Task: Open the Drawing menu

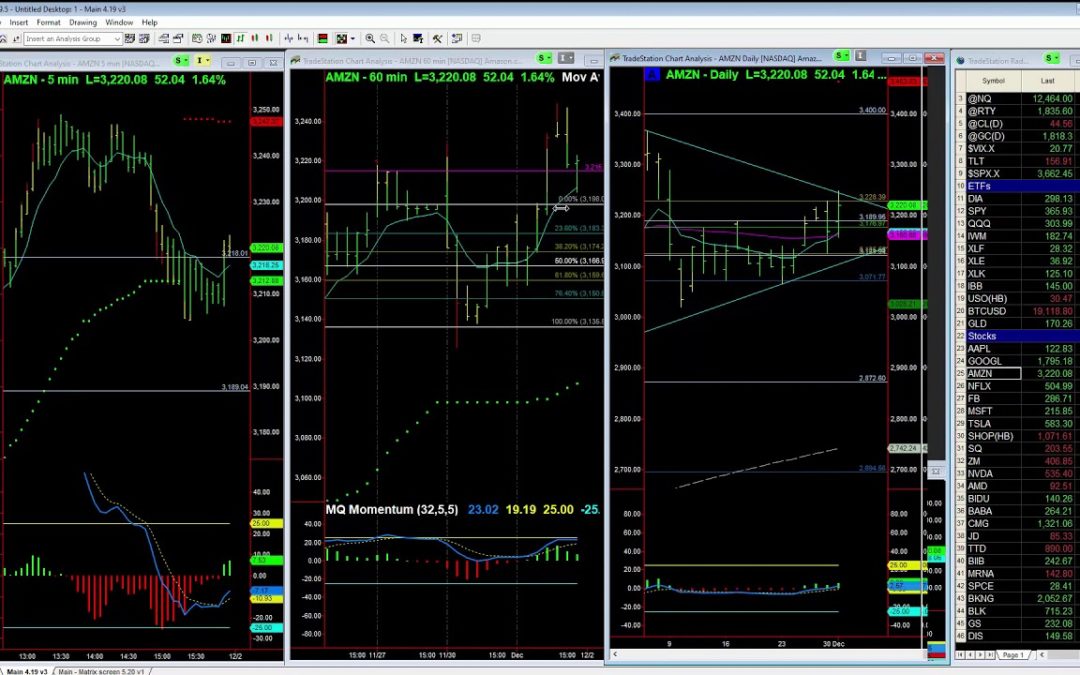Action: click(x=83, y=22)
